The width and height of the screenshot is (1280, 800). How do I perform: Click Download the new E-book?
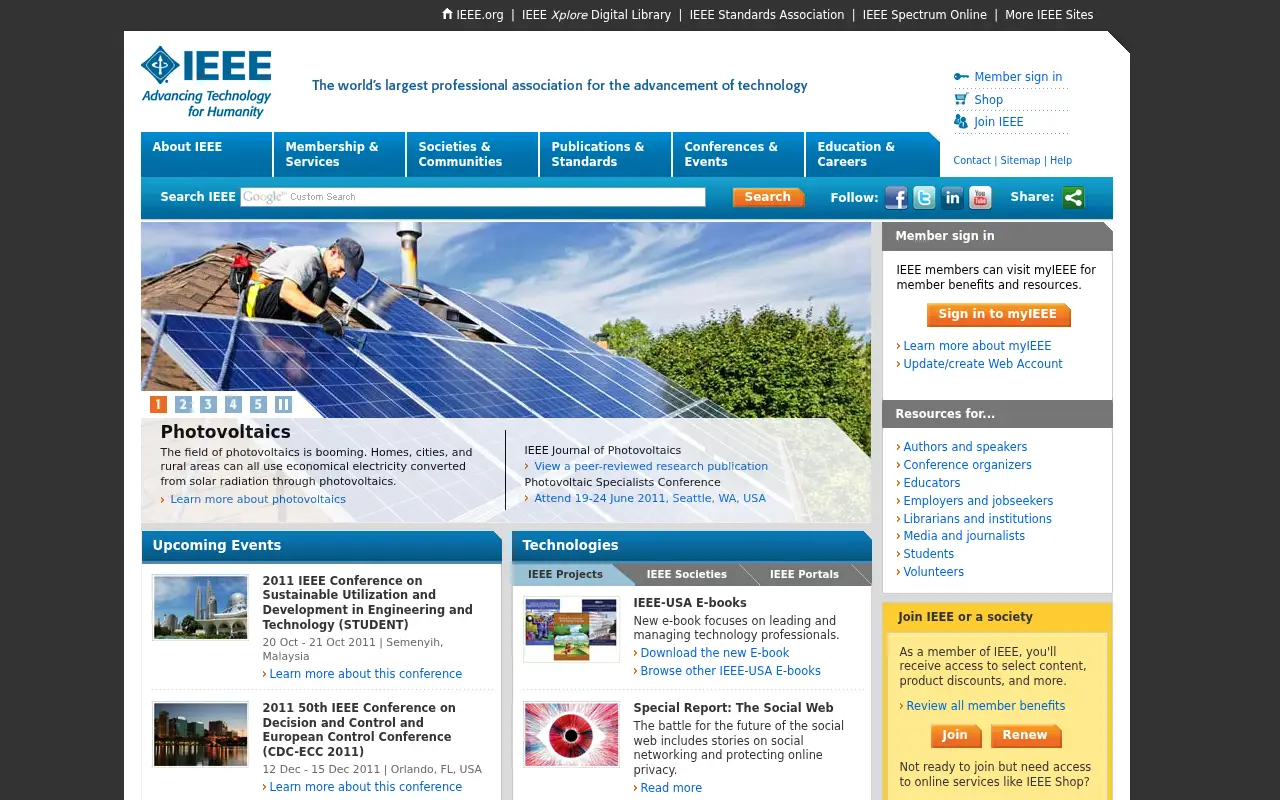click(715, 653)
